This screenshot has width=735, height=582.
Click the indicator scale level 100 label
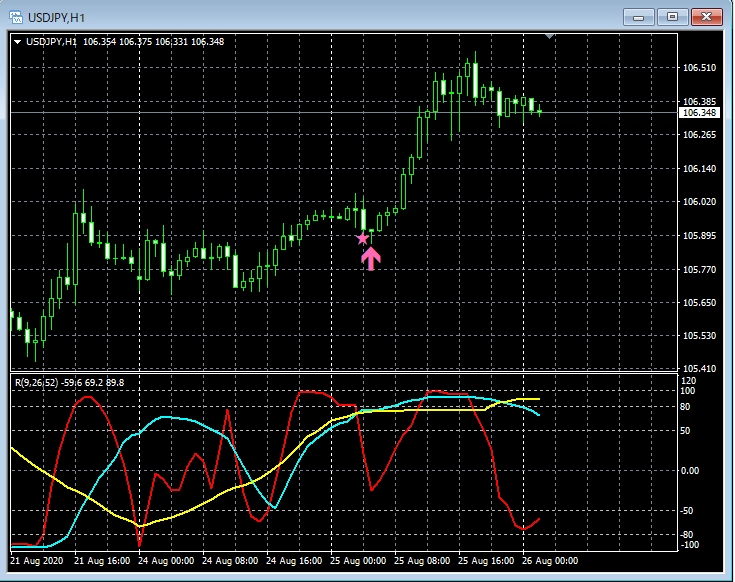pyautogui.click(x=689, y=393)
